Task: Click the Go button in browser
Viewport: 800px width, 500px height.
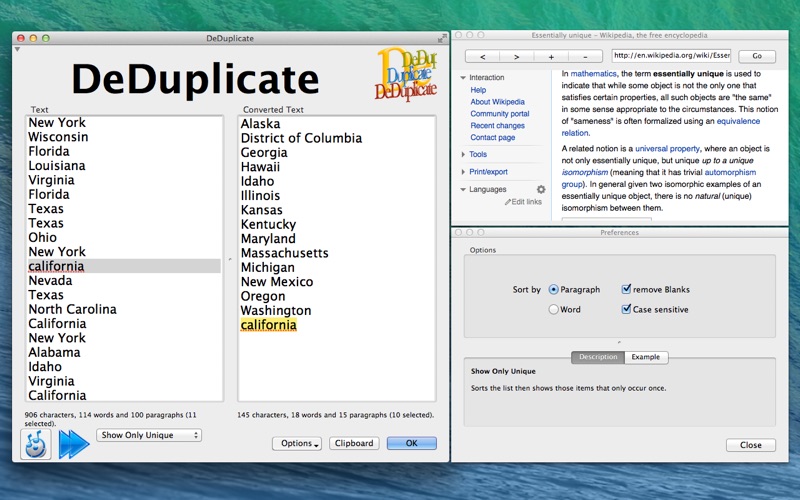Action: (x=757, y=56)
